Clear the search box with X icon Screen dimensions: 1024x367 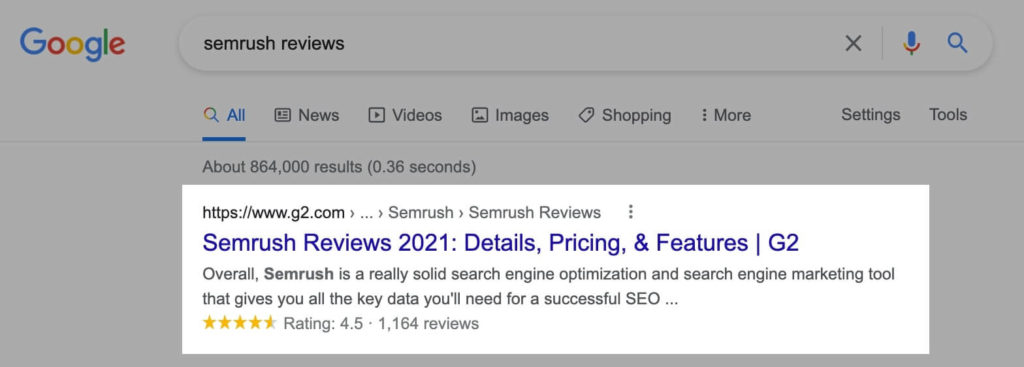pos(853,44)
